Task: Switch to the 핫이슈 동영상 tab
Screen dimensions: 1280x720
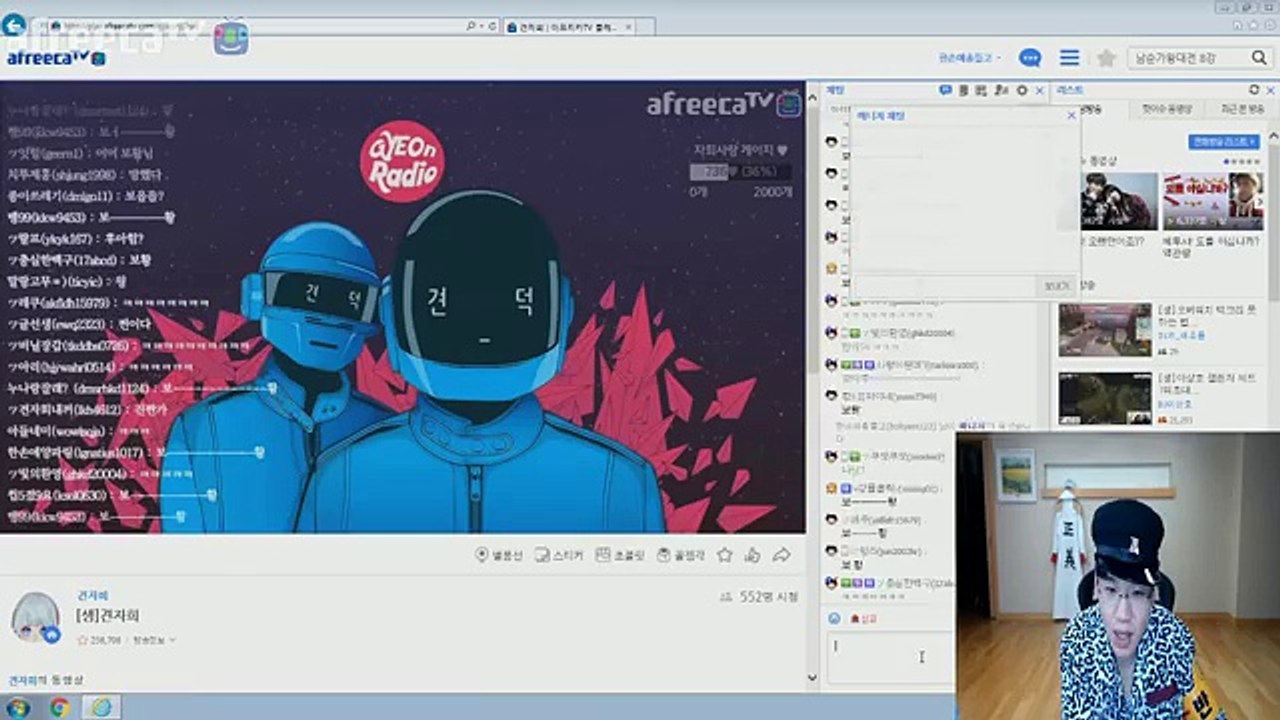Action: 1167,108
